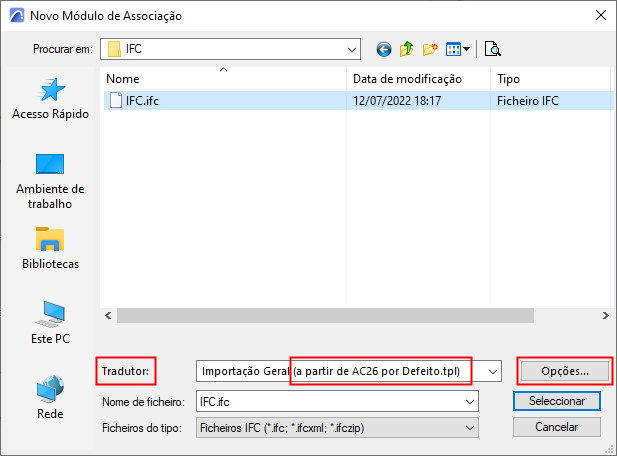Open Acesso Rápido in sidebar
Viewport: 617px width, 456px height.
pyautogui.click(x=50, y=99)
